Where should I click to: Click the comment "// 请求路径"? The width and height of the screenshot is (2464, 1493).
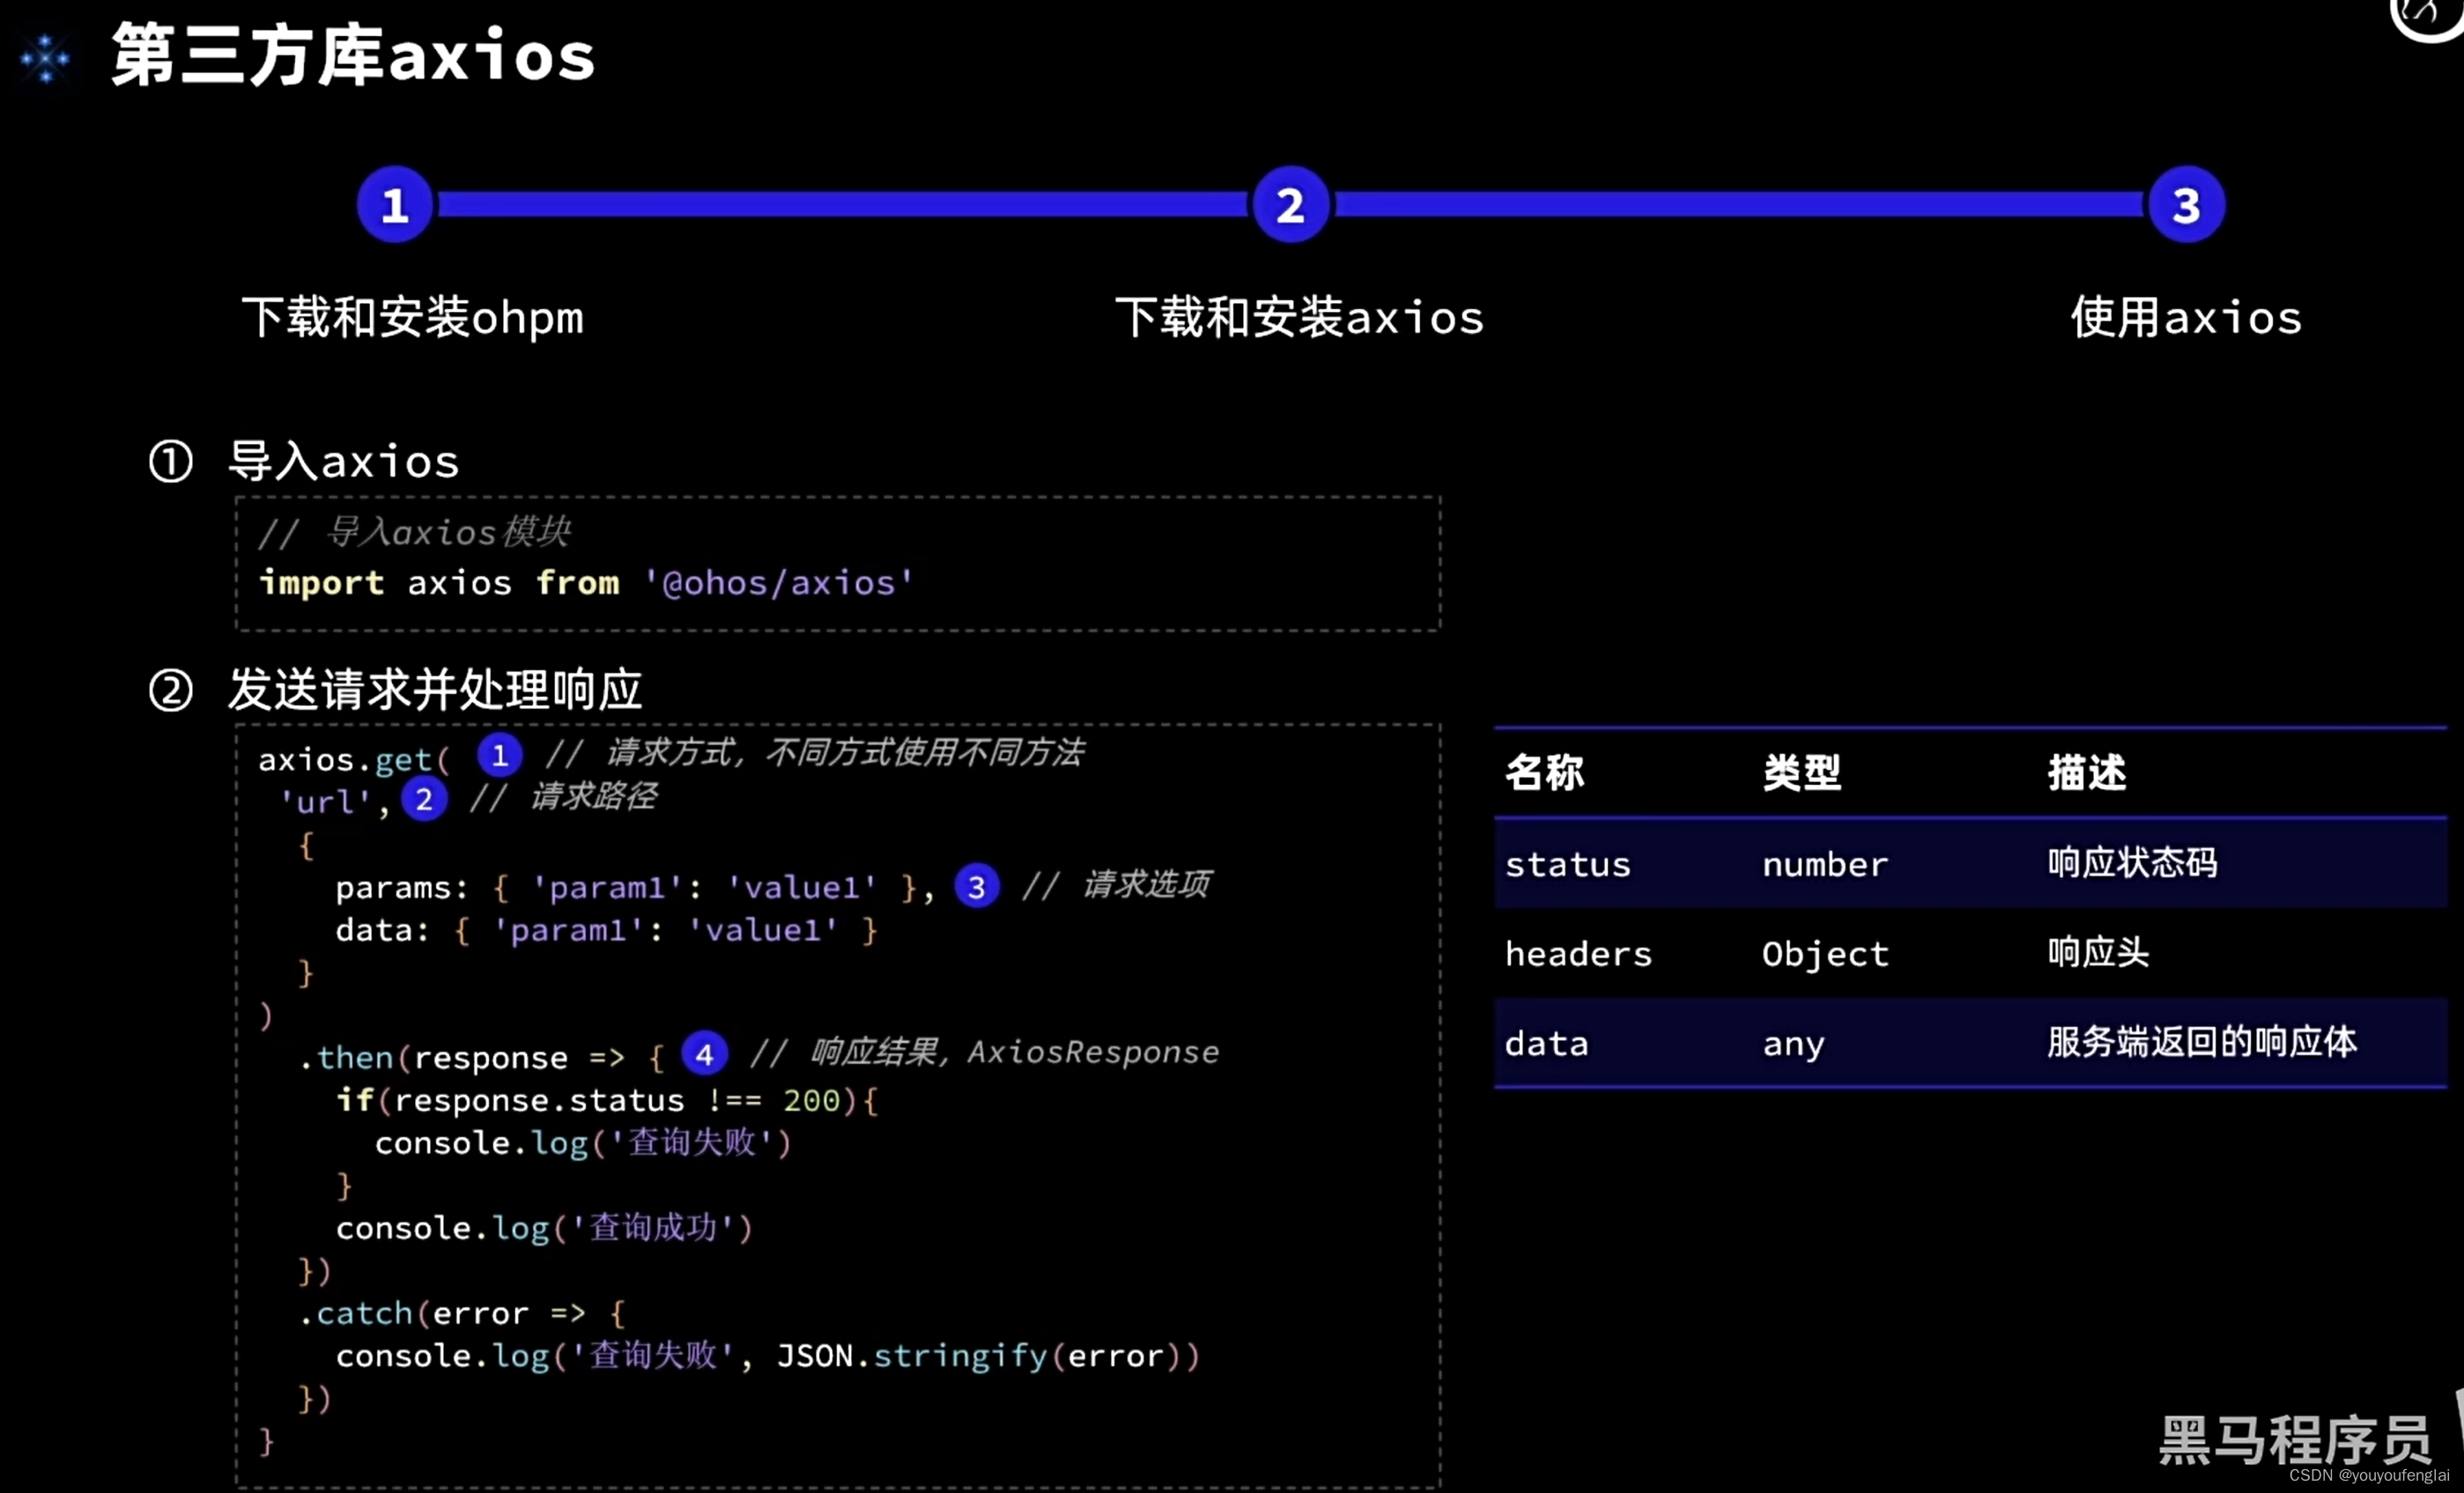[x=563, y=797]
